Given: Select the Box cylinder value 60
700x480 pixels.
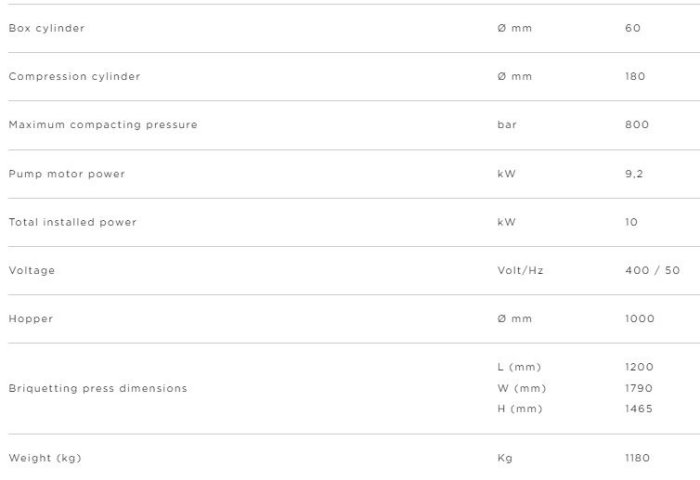Looking at the screenshot, I should coord(632,28).
